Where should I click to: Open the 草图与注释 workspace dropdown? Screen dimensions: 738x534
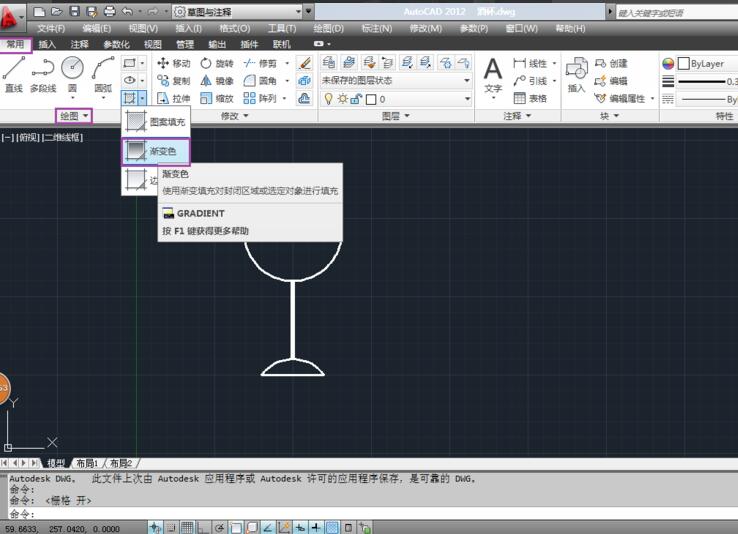(298, 11)
